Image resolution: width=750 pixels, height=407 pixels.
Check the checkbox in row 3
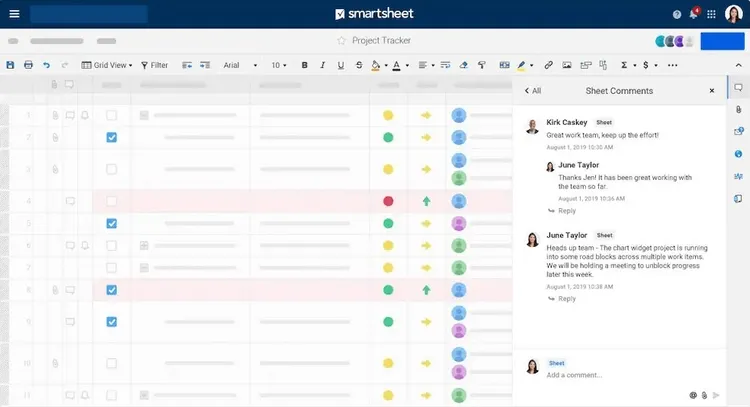coord(111,169)
